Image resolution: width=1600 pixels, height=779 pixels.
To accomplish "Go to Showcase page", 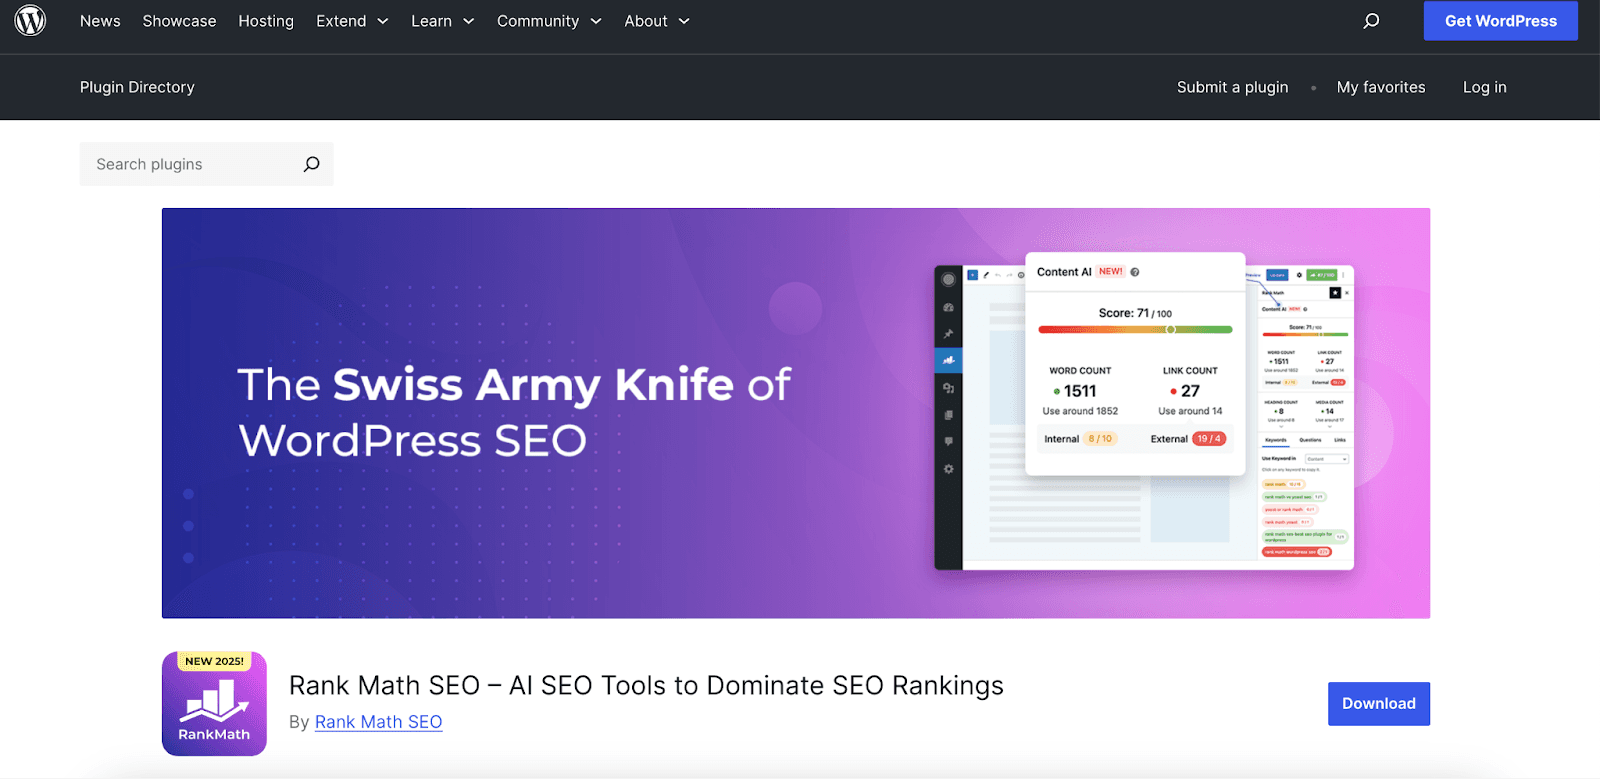I will [179, 21].
